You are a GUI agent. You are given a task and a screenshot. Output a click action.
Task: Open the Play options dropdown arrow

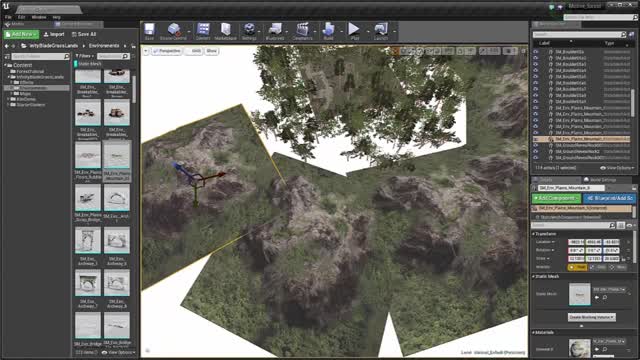point(367,31)
